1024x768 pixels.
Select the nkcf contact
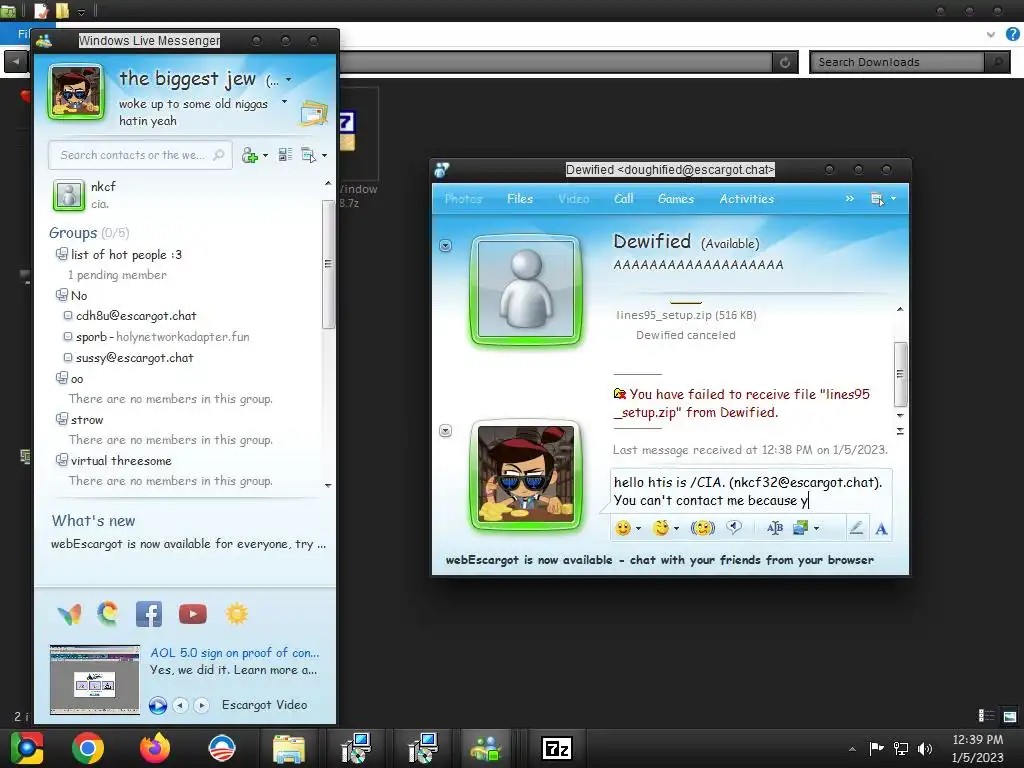click(x=103, y=187)
